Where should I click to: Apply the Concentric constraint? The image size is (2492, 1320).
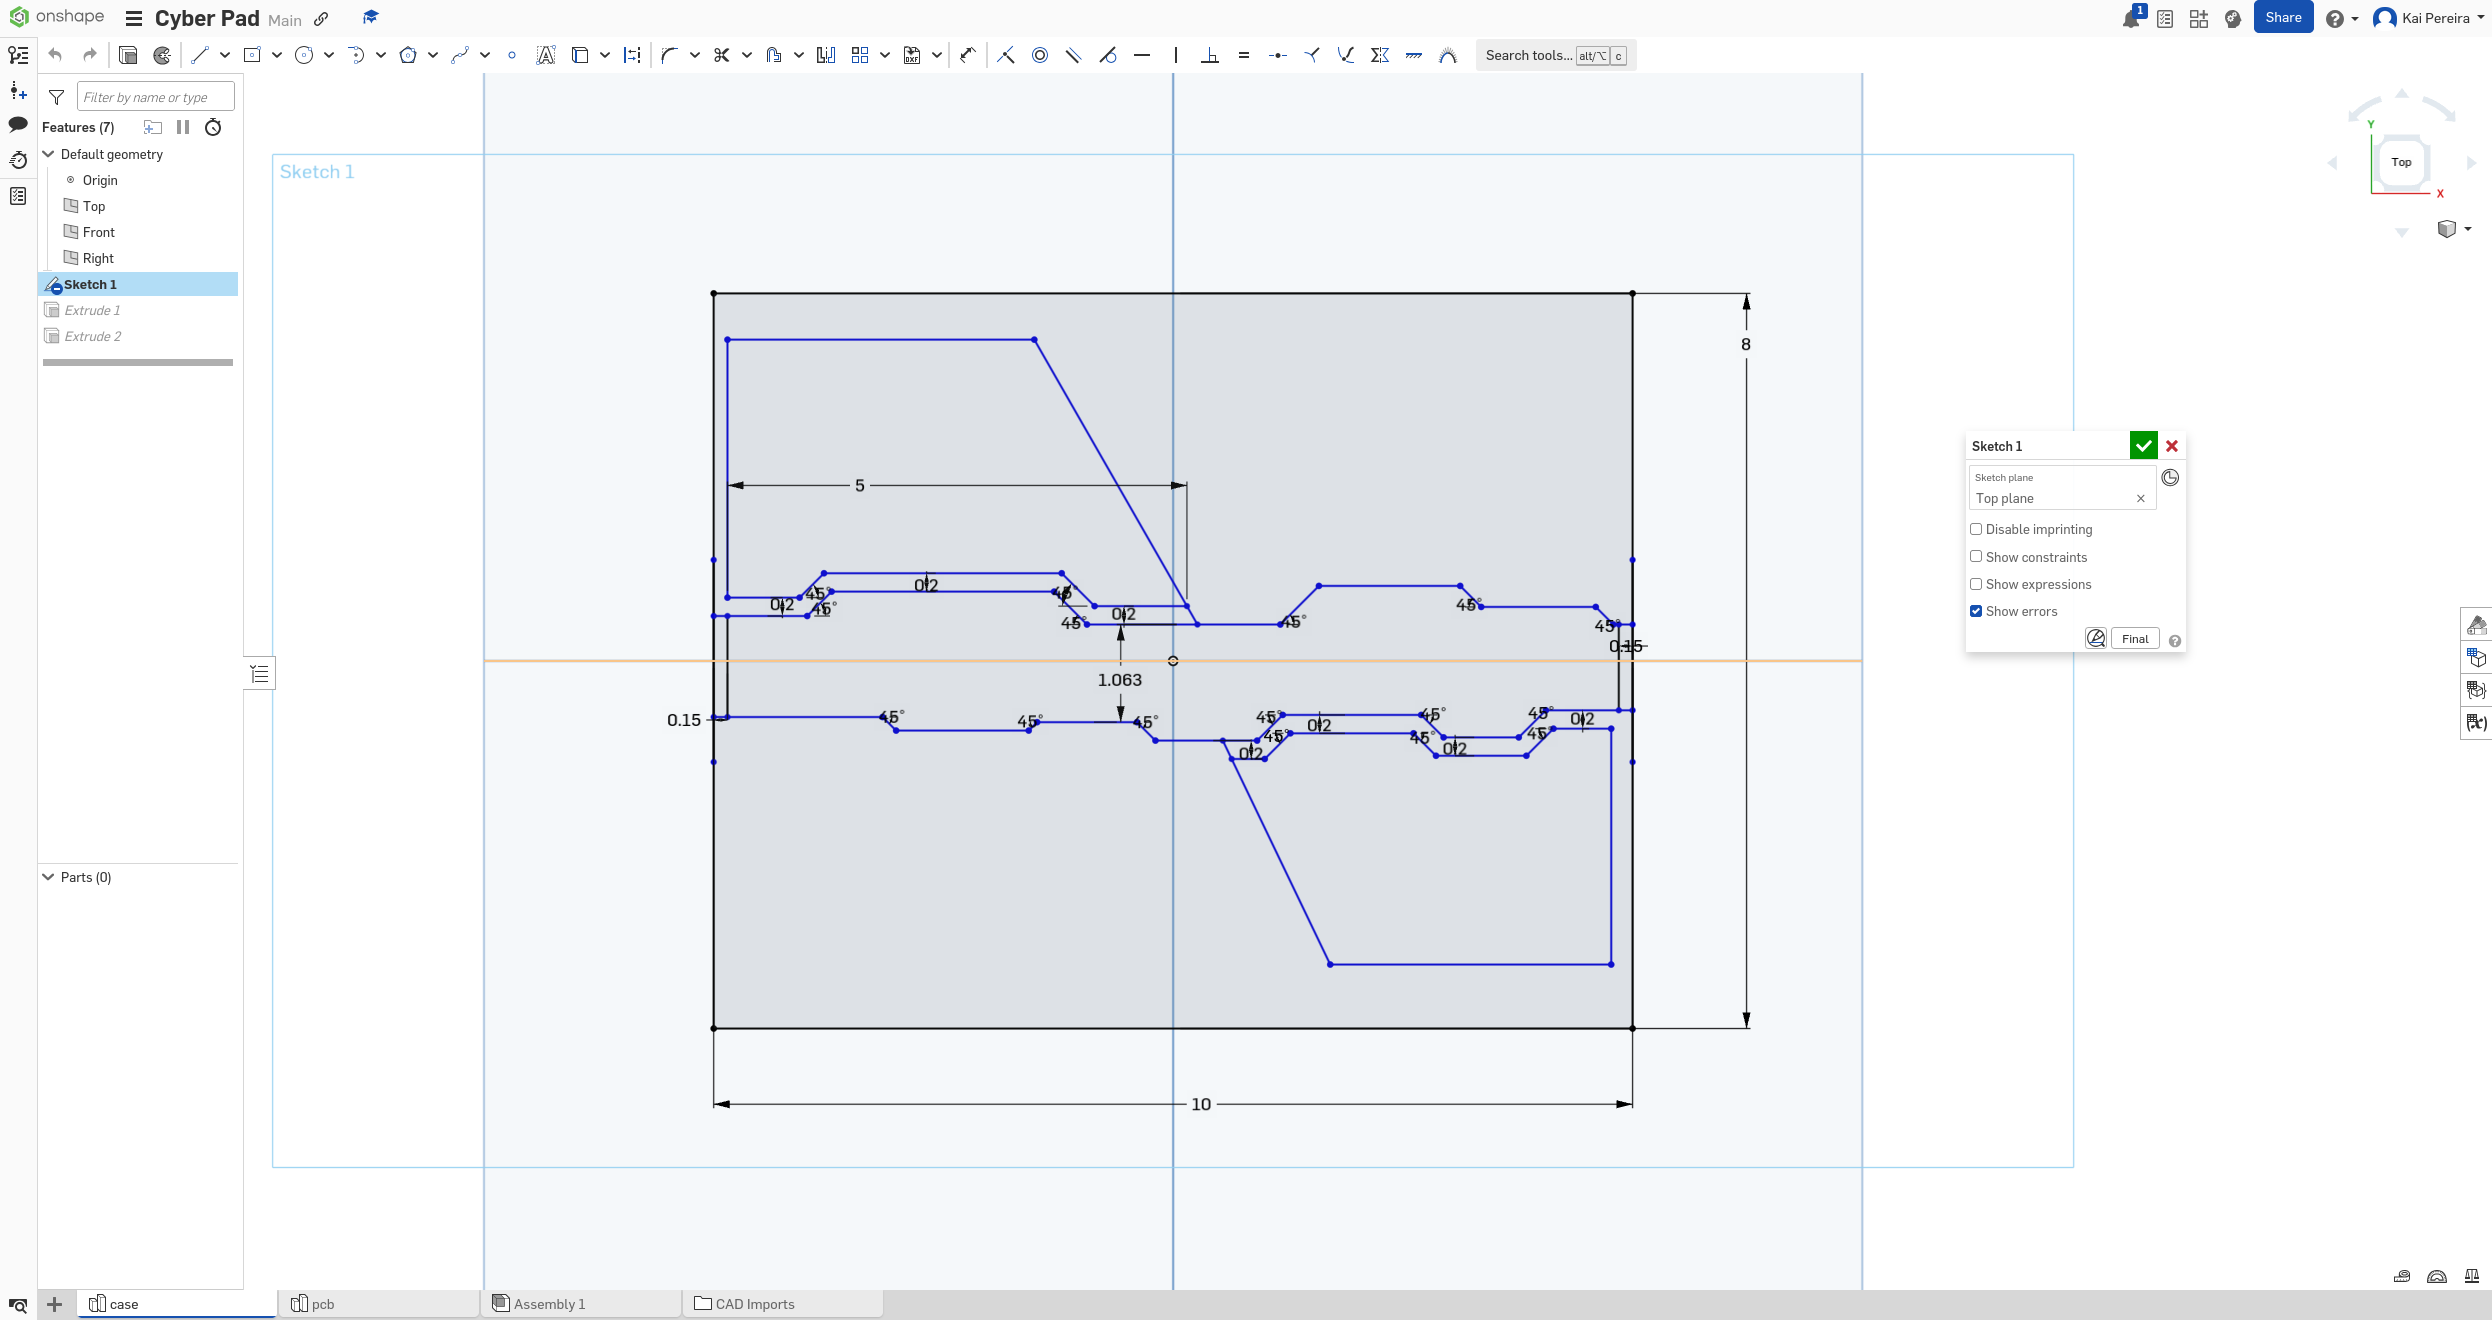[1040, 55]
